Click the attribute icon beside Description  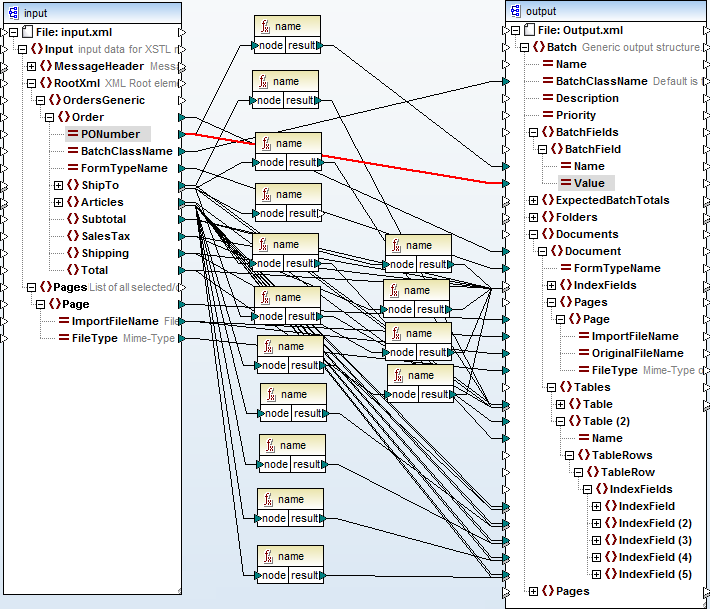pos(548,98)
